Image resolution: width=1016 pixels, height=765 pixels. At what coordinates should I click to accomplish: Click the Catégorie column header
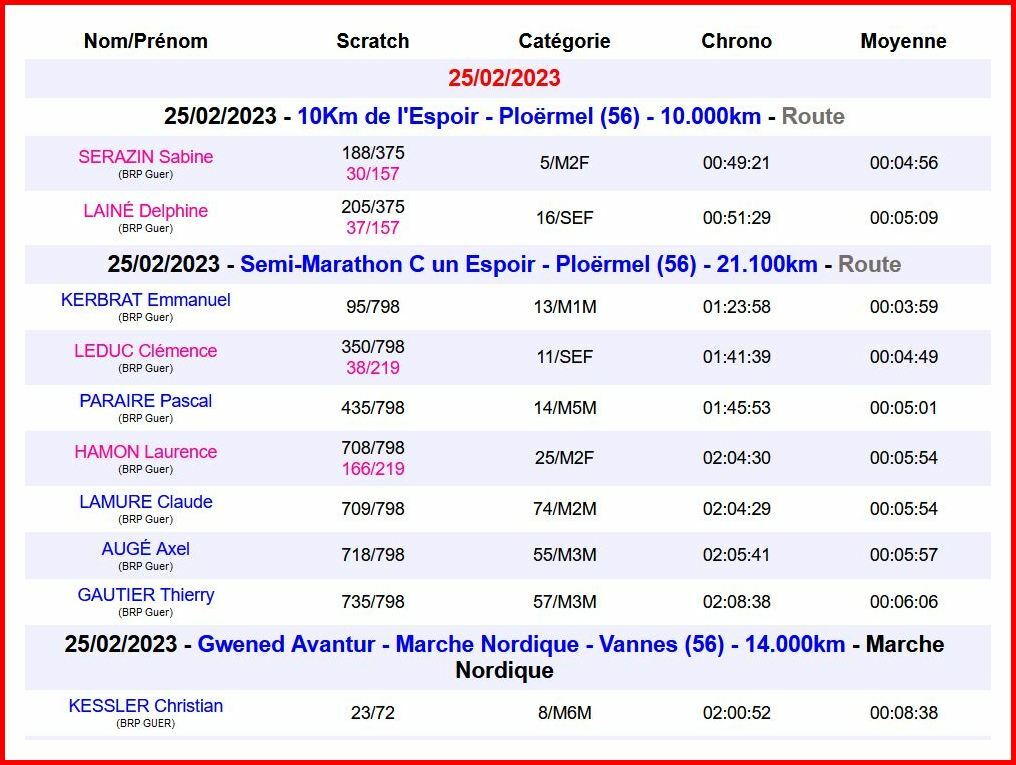[x=564, y=41]
